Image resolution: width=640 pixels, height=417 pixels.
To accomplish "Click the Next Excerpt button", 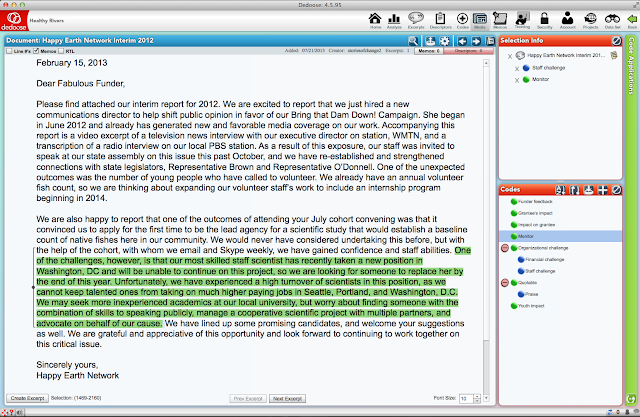I will click(287, 399).
